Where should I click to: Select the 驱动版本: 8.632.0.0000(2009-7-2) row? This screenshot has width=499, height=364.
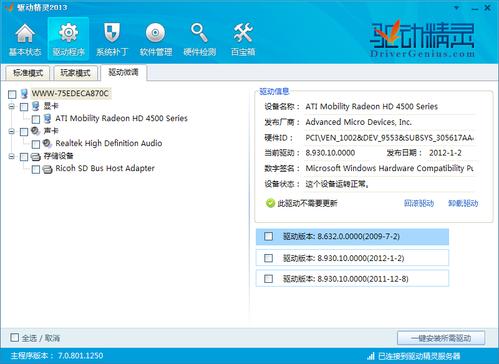pyautogui.click(x=352, y=237)
